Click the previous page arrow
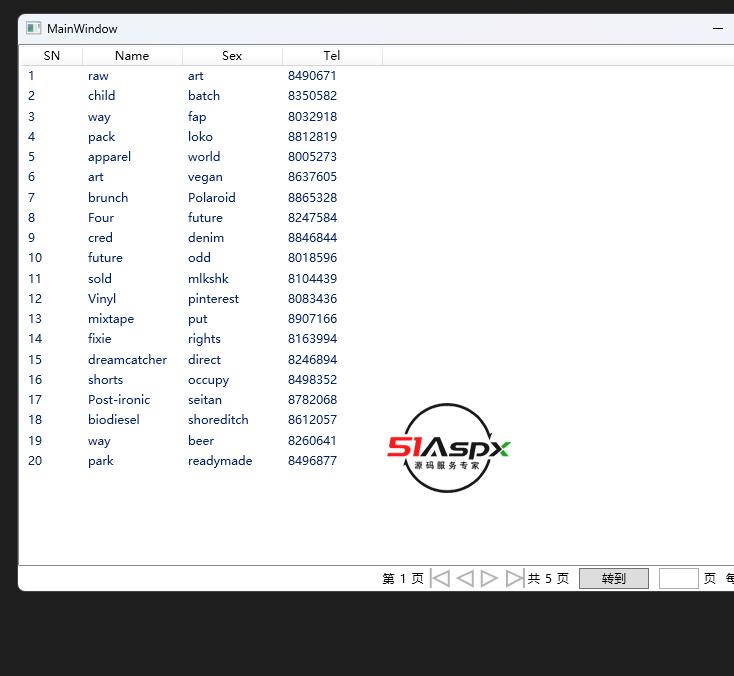734x676 pixels. click(x=465, y=578)
